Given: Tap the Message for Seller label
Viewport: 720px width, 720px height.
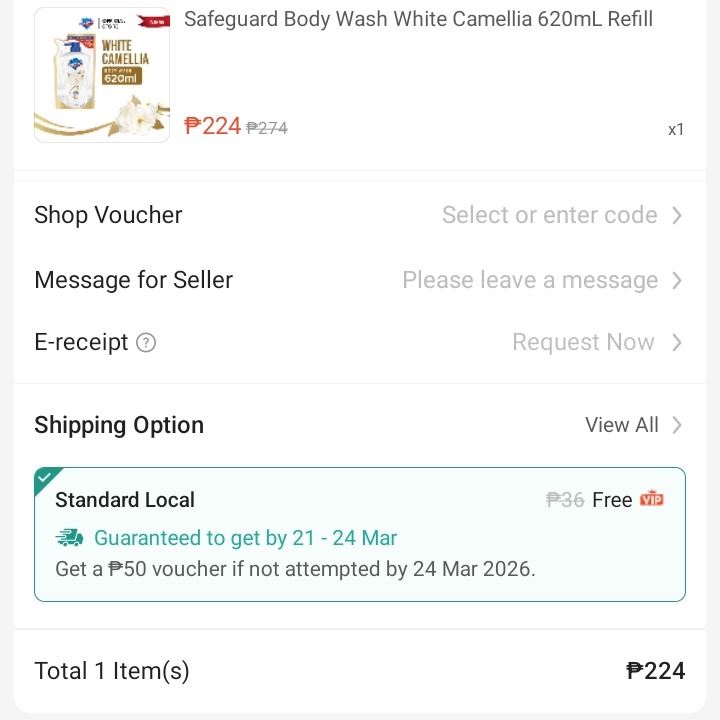Looking at the screenshot, I should 133,280.
